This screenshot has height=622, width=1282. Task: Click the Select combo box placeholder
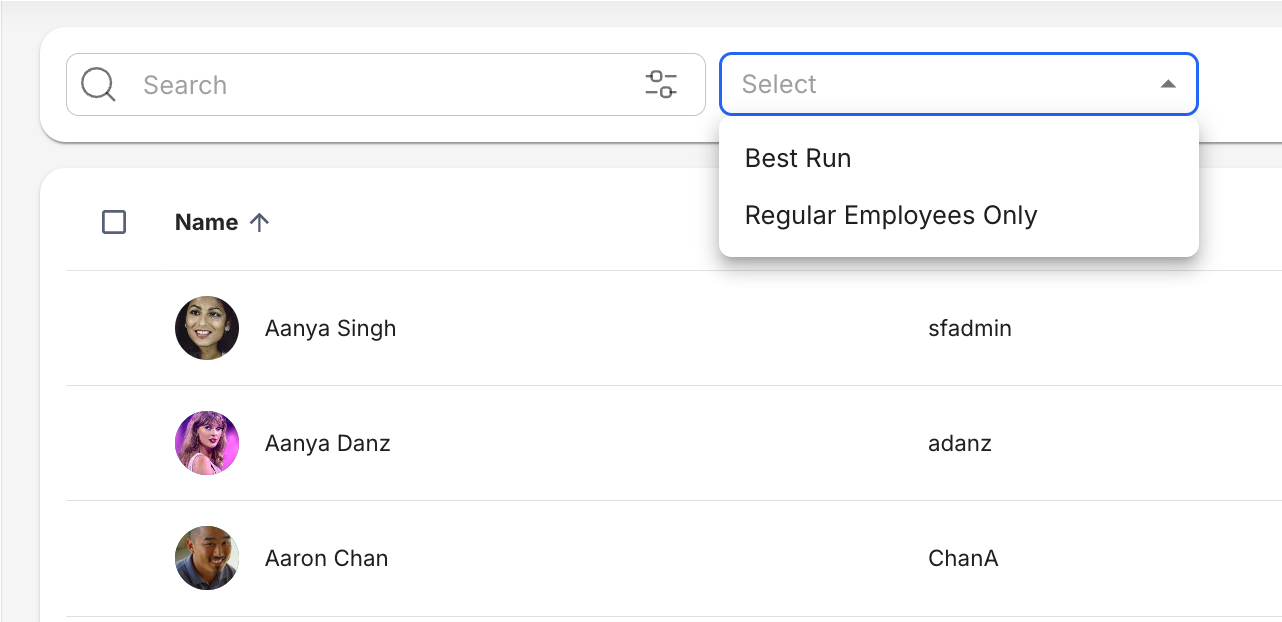[x=780, y=84]
